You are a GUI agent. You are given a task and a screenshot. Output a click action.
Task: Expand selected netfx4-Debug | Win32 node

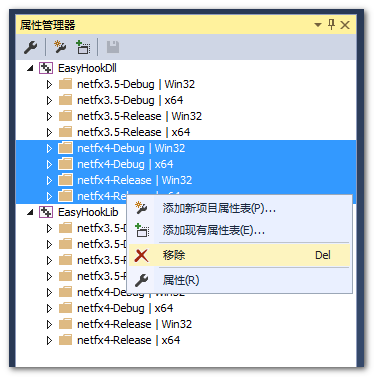click(x=49, y=148)
